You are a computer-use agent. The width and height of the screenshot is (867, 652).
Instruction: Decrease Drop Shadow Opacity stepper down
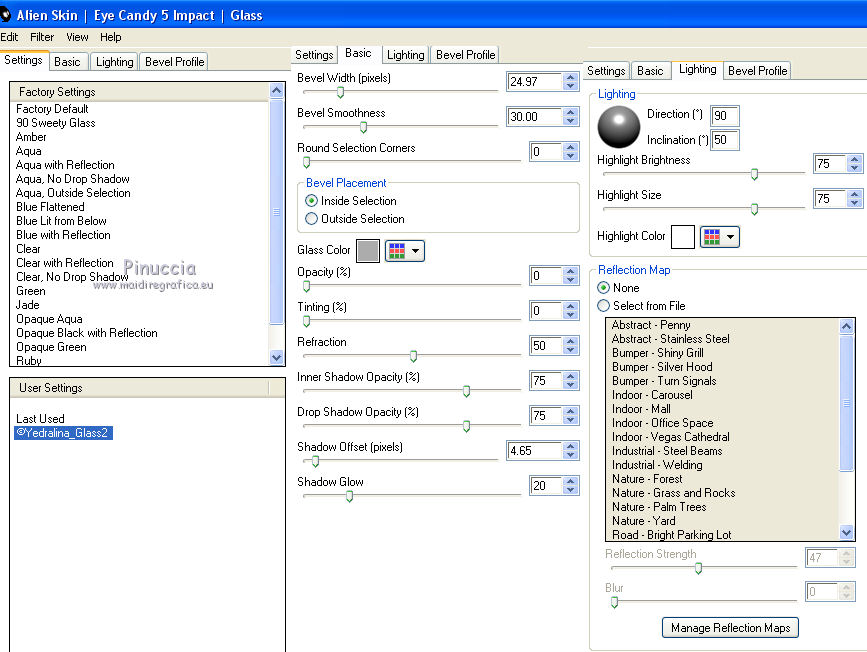point(571,420)
